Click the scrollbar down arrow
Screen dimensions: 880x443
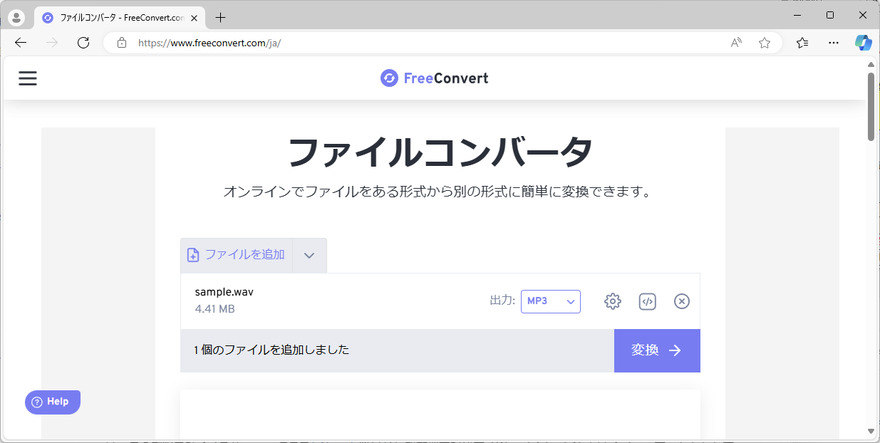tap(871, 431)
